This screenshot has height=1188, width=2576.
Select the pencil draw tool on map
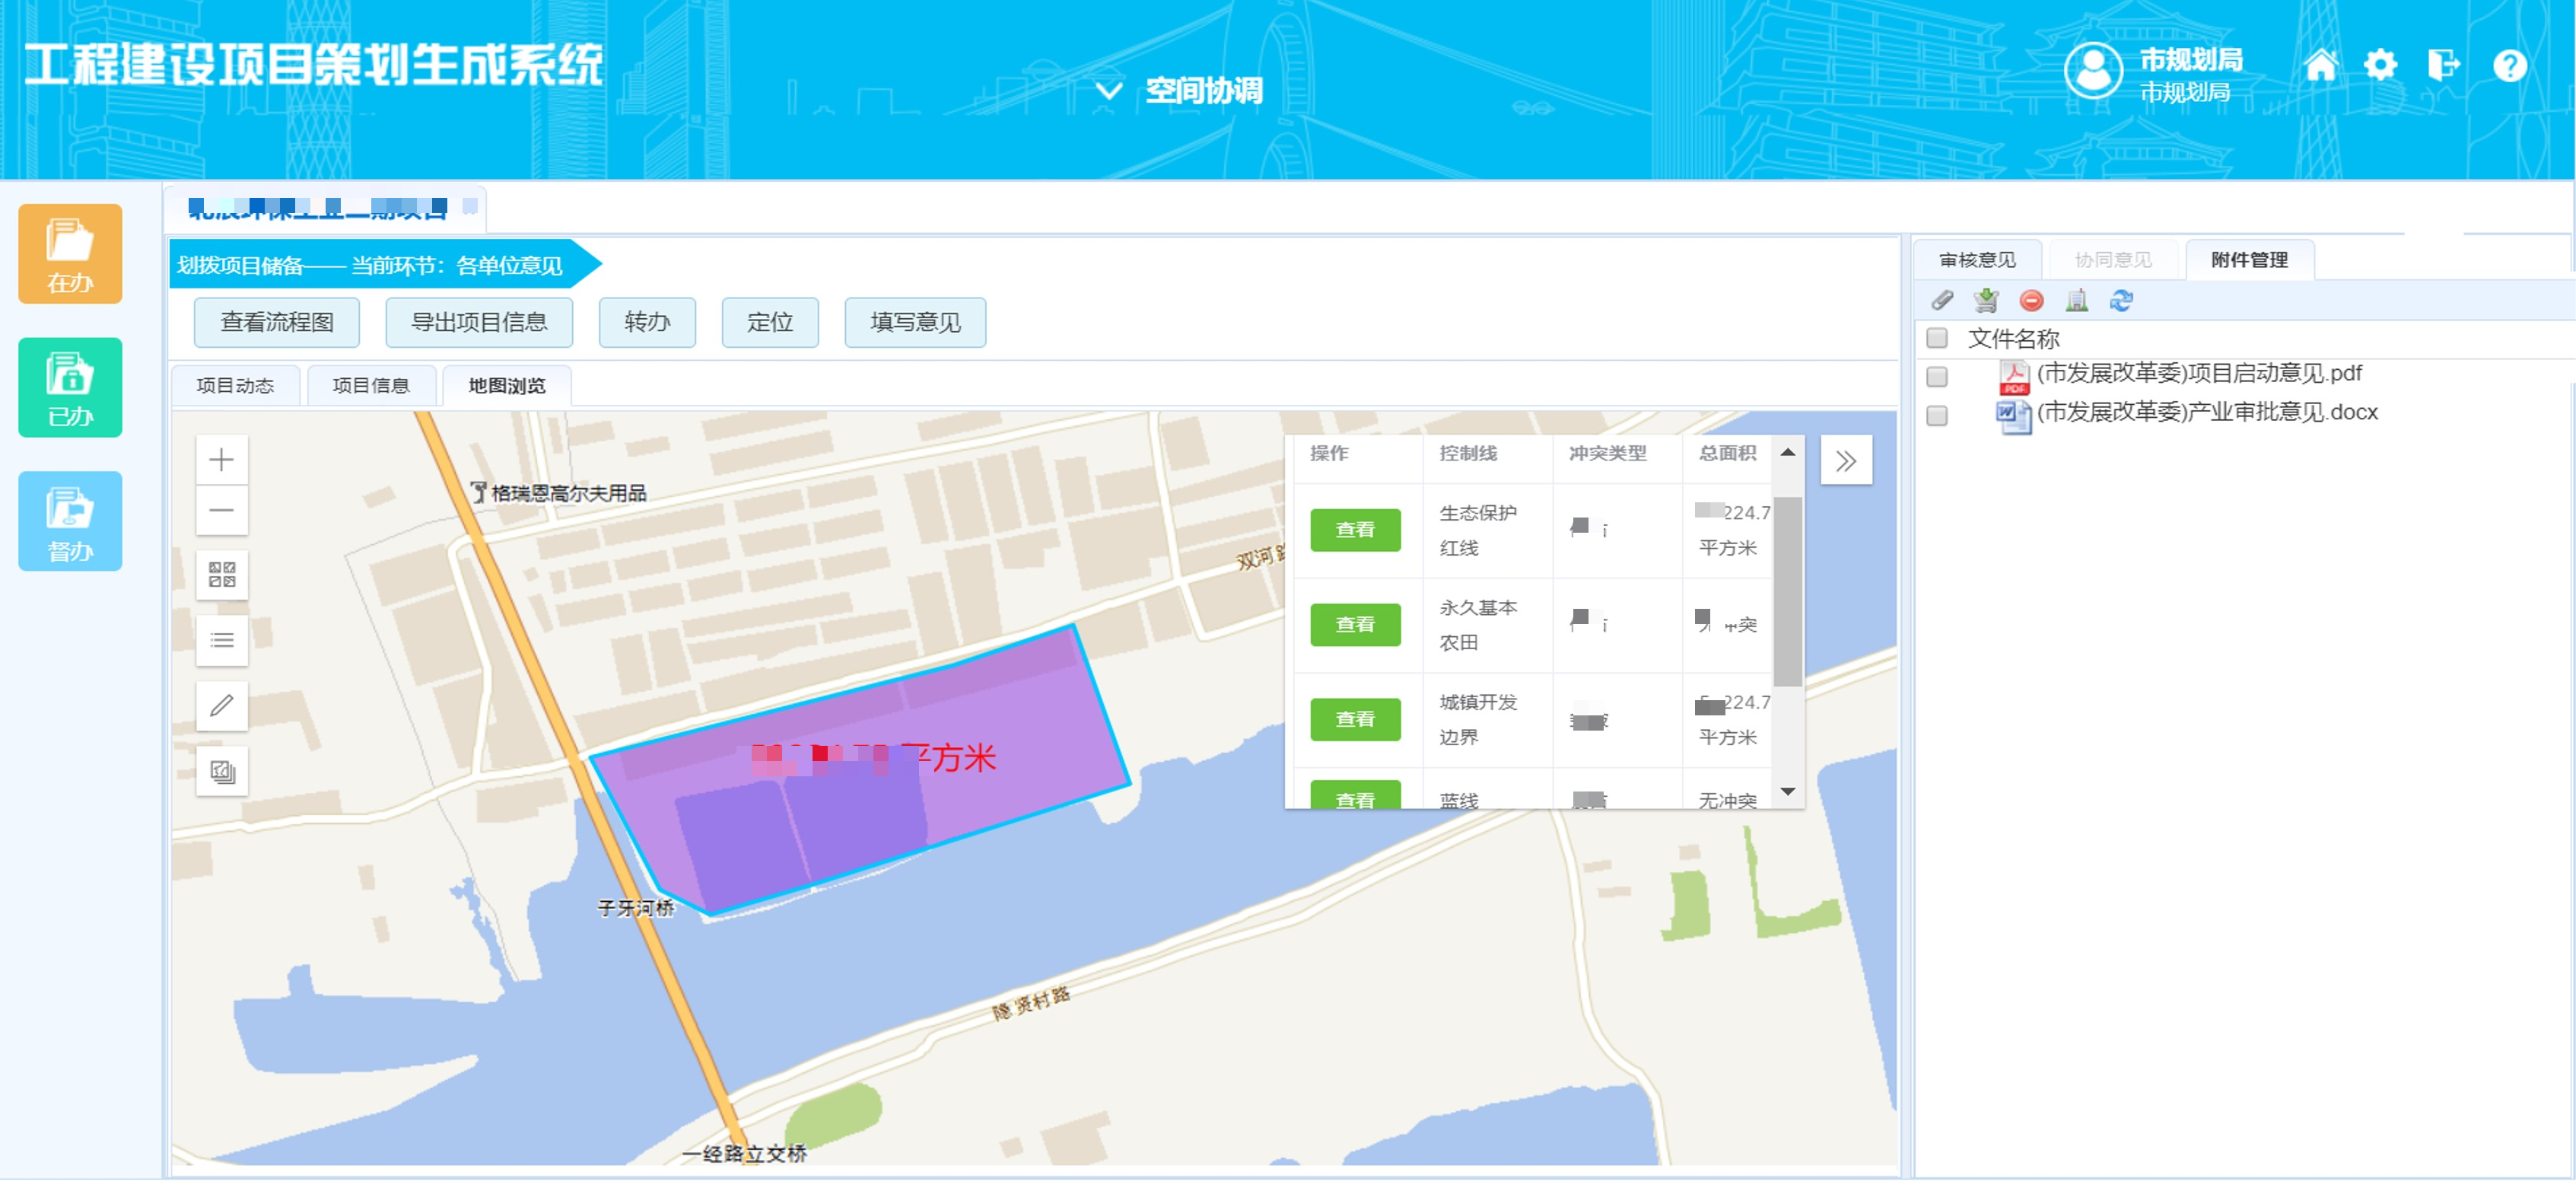[x=221, y=707]
